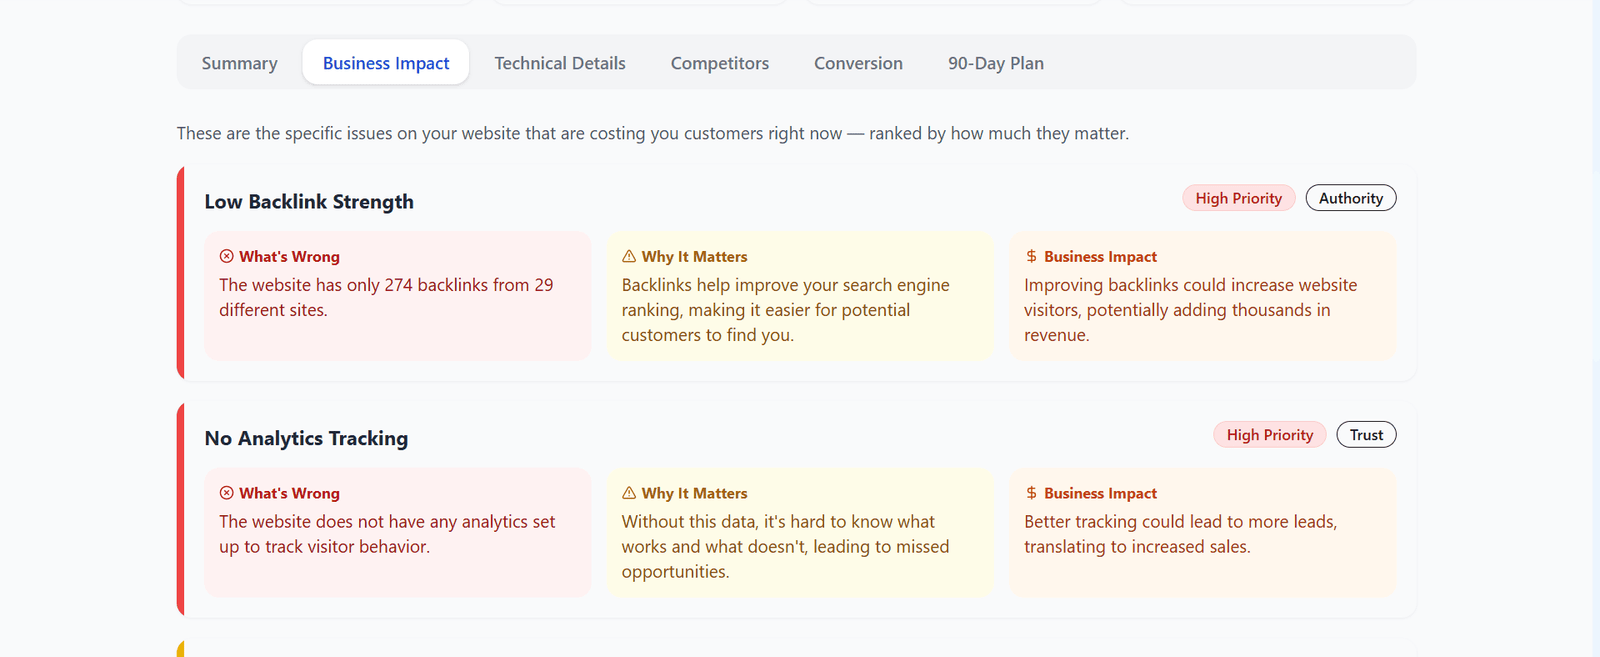The image size is (1600, 657).
Task: Click the dollar sign in the analytics Business Impact card
Action: pyautogui.click(x=1030, y=493)
